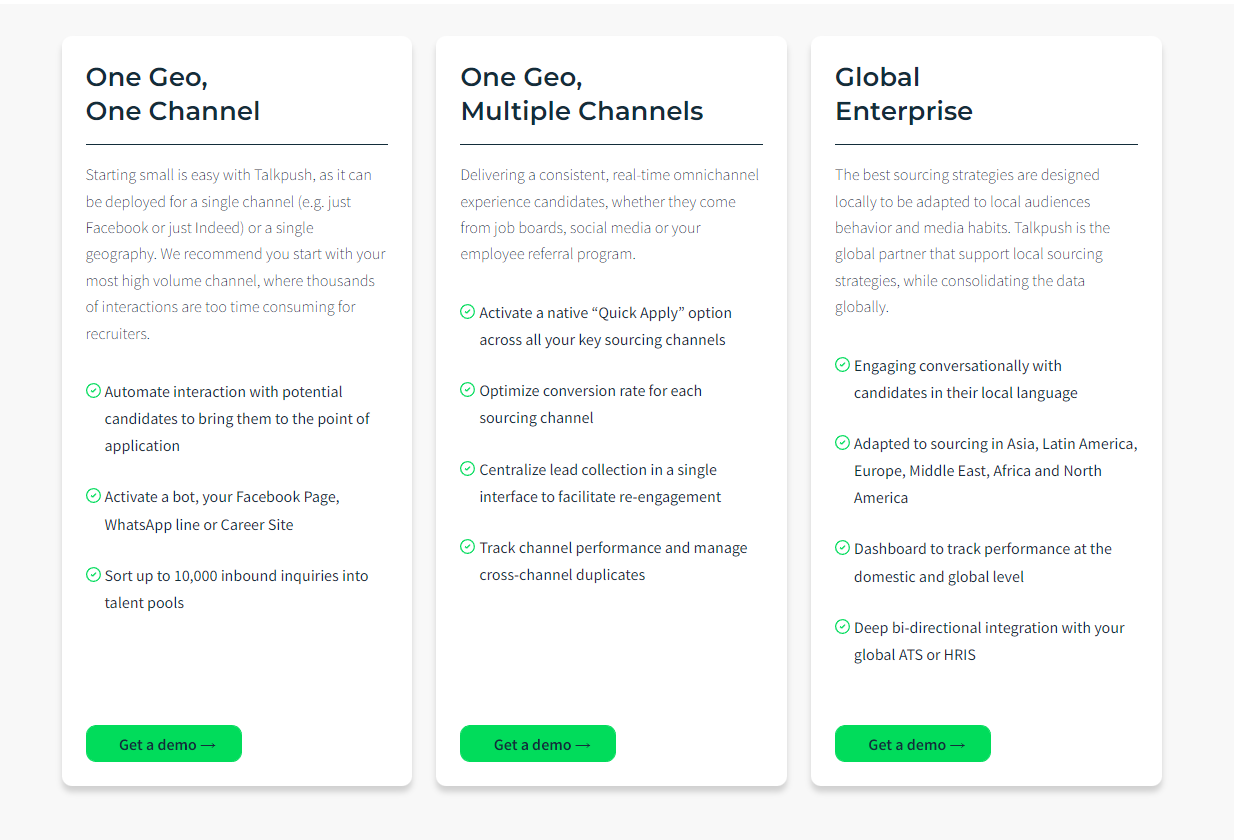Click the checkmark beside 'Adapted to sourcing in Asia, Latin America'
The image size is (1234, 840).
pyautogui.click(x=841, y=443)
